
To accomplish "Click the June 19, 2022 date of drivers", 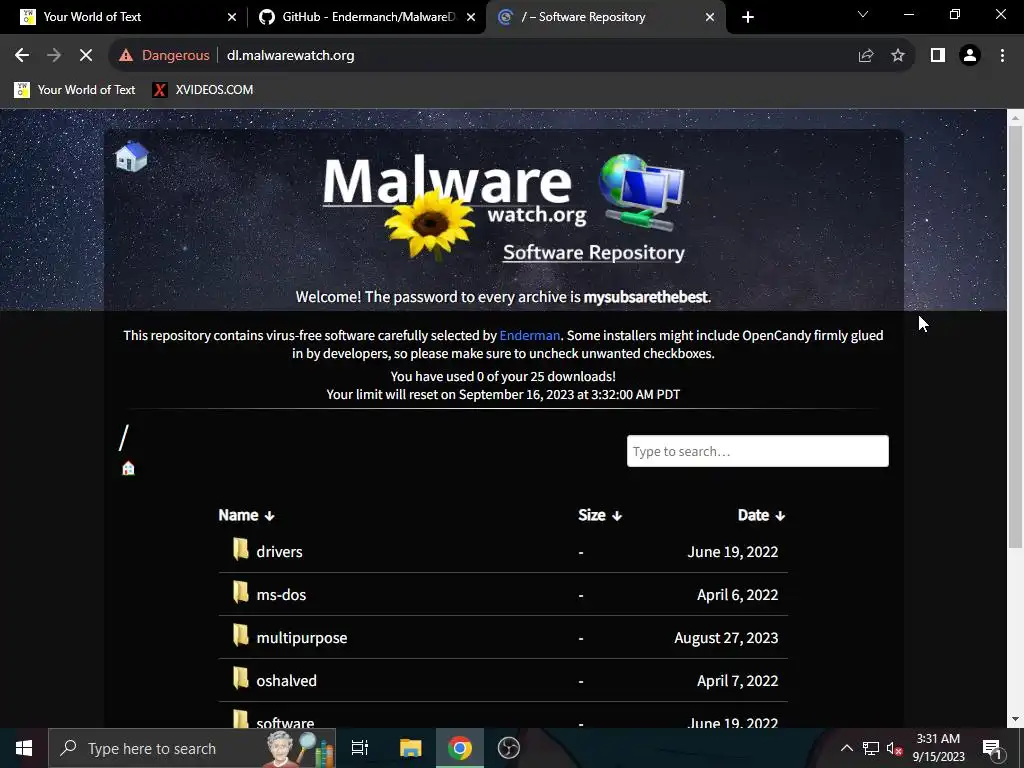I will (x=733, y=552).
